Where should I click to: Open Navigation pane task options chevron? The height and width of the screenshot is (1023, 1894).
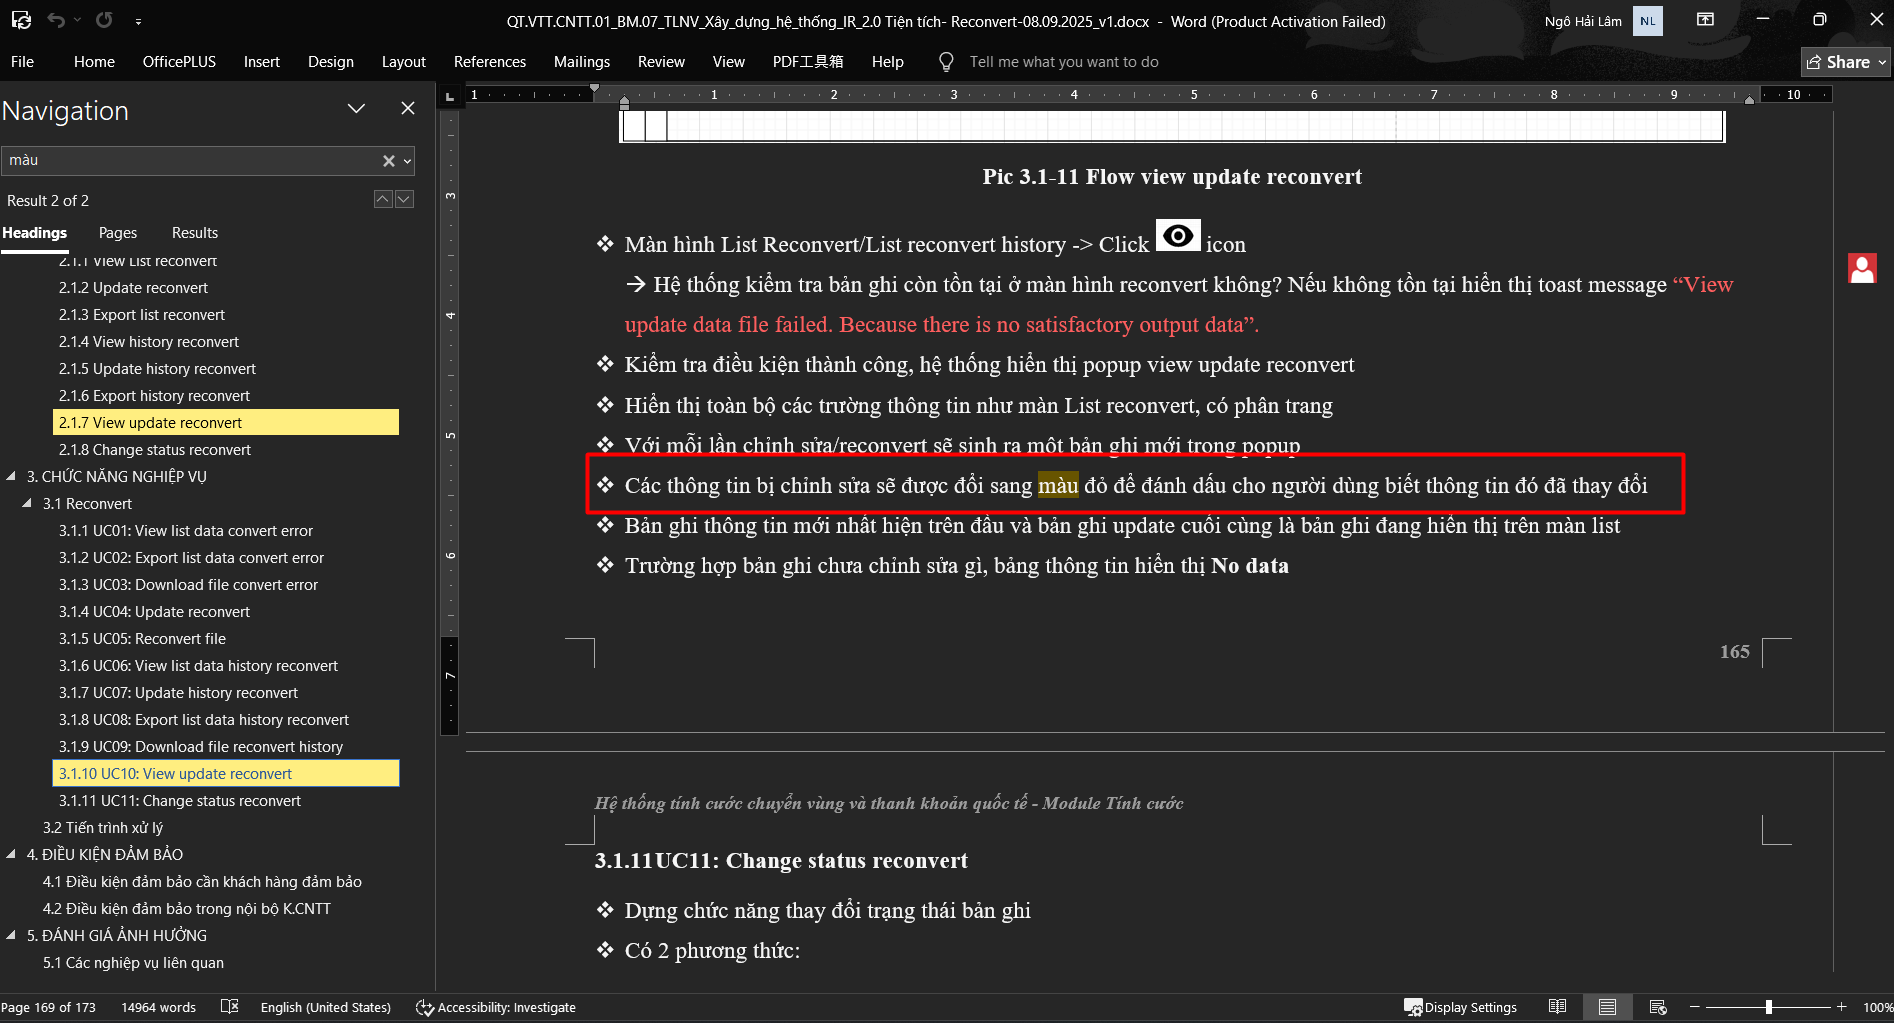coord(356,109)
